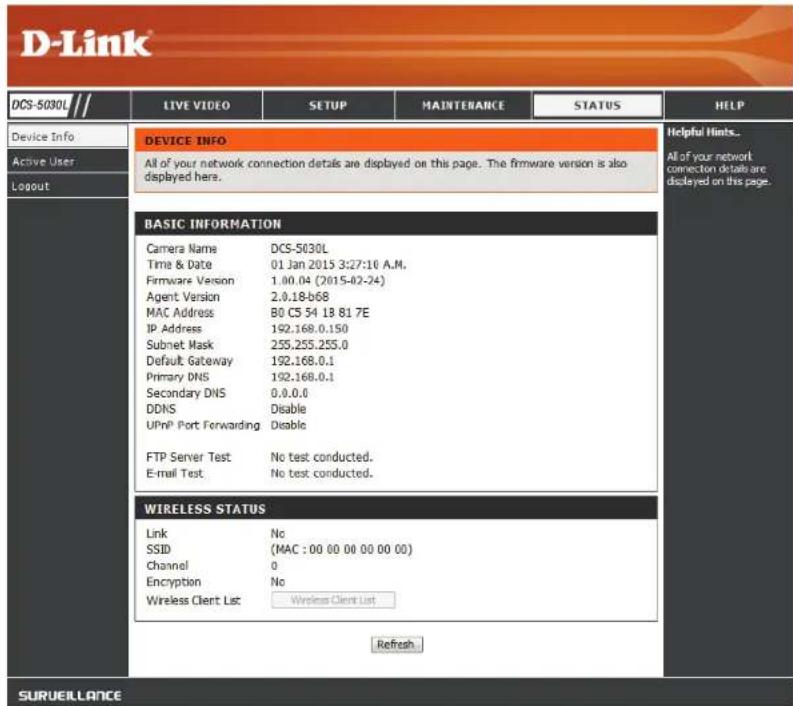Click the Time & Date label

(x=179, y=264)
